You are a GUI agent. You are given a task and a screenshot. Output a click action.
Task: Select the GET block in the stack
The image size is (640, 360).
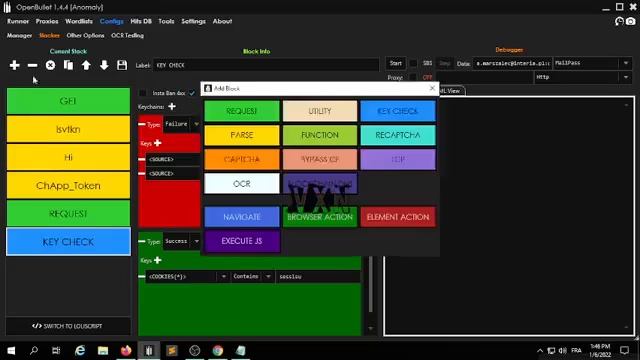point(68,101)
